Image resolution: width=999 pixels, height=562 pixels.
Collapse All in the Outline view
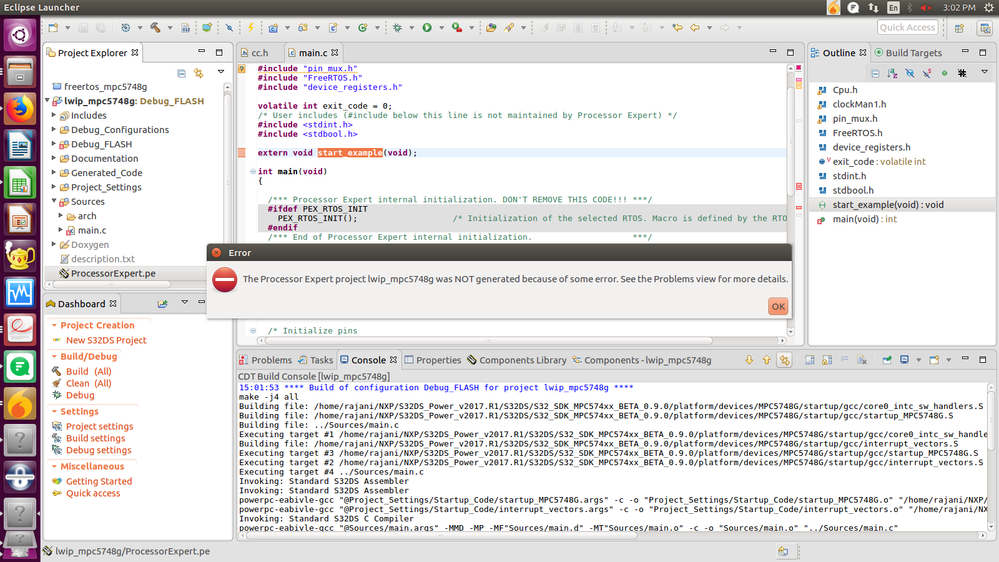[x=875, y=73]
